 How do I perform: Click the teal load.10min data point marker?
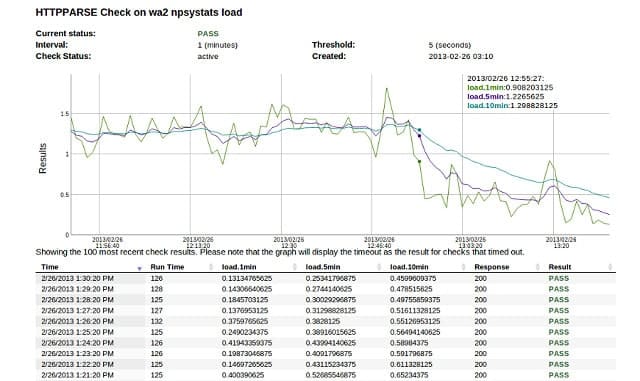[x=419, y=130]
